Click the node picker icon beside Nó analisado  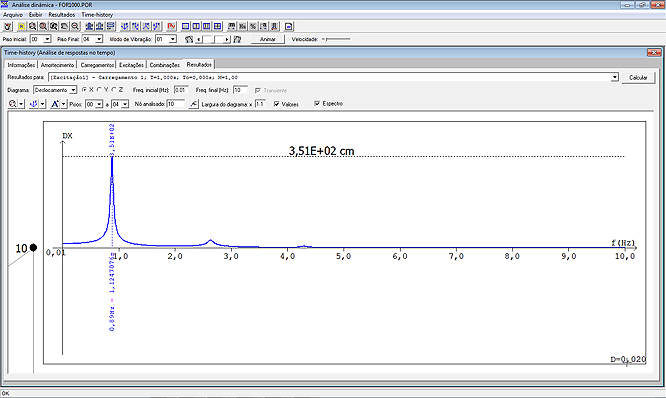[193, 104]
